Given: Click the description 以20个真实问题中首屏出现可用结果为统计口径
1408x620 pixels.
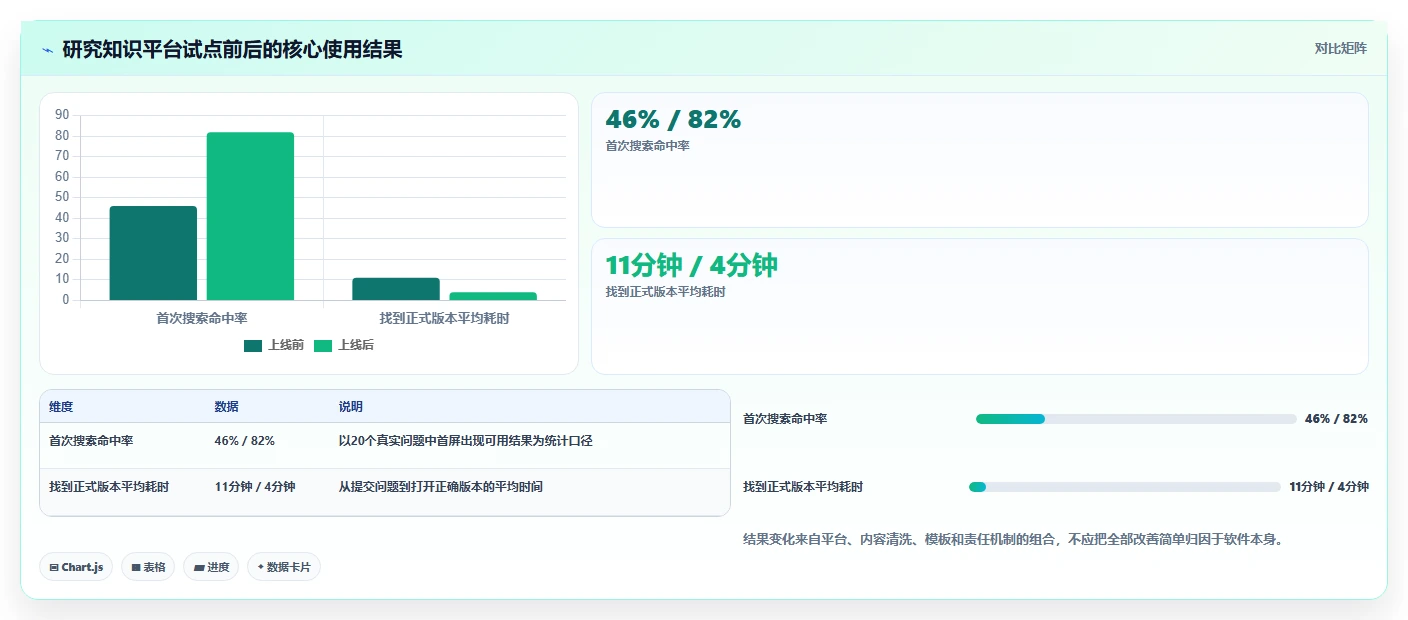Looking at the screenshot, I should [465, 441].
